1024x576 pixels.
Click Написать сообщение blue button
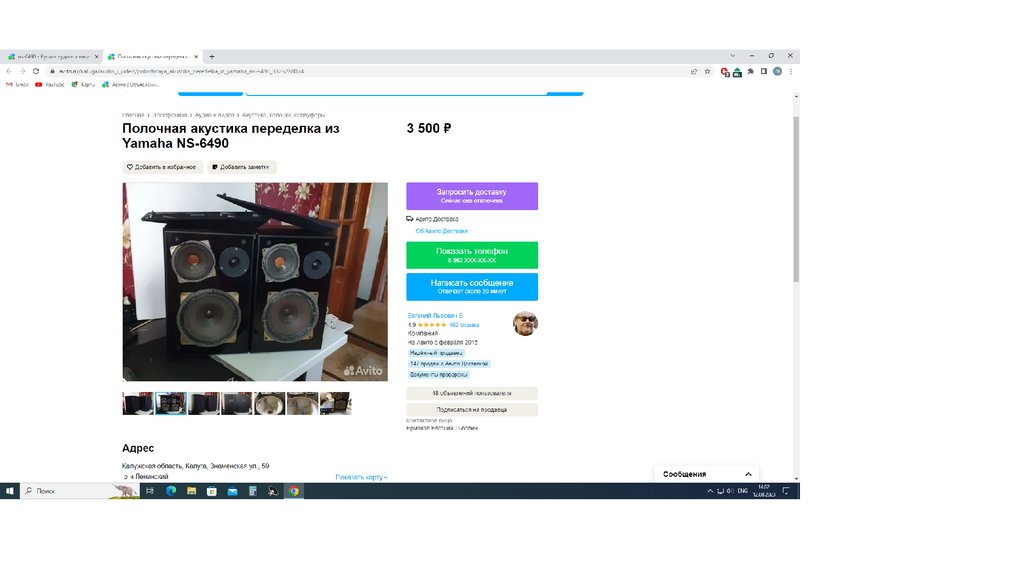472,287
